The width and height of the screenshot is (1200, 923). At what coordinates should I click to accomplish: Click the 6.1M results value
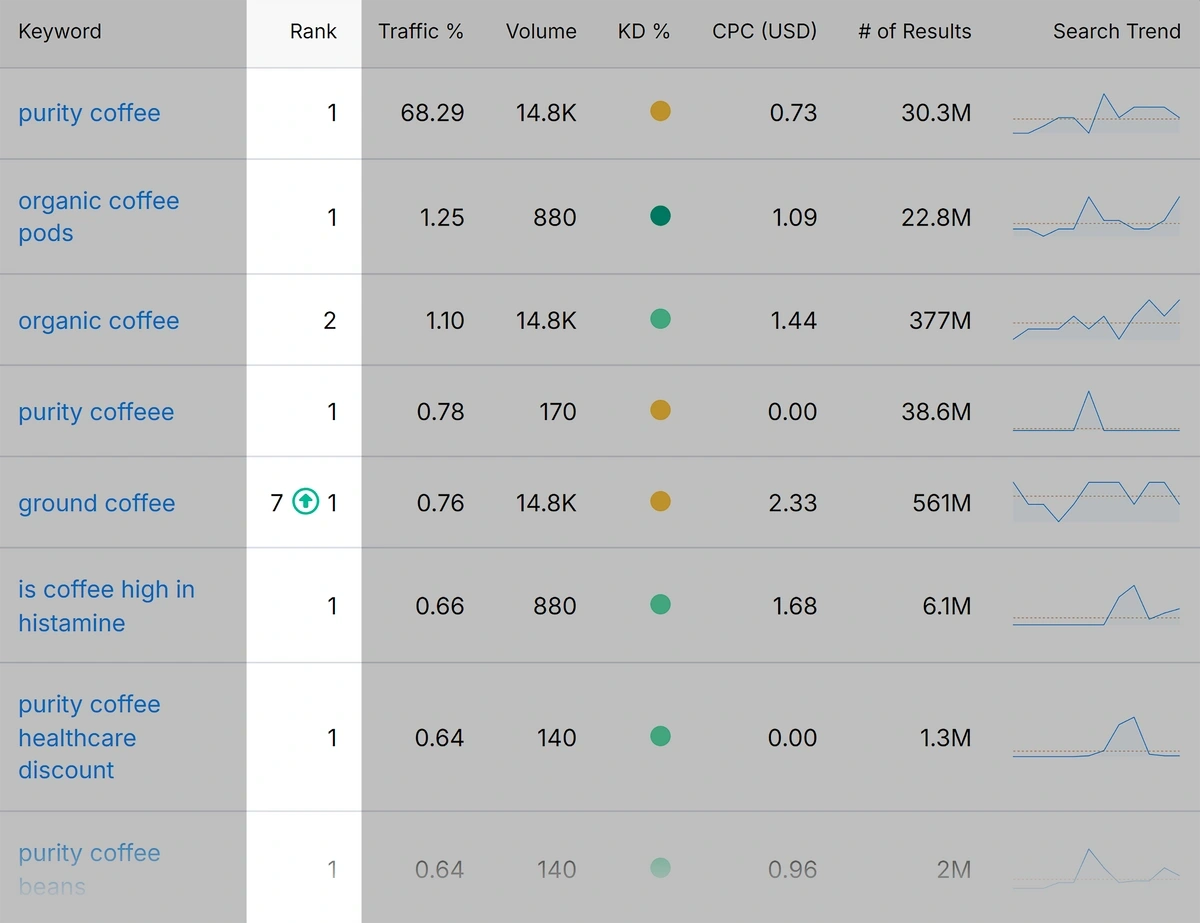tap(945, 606)
